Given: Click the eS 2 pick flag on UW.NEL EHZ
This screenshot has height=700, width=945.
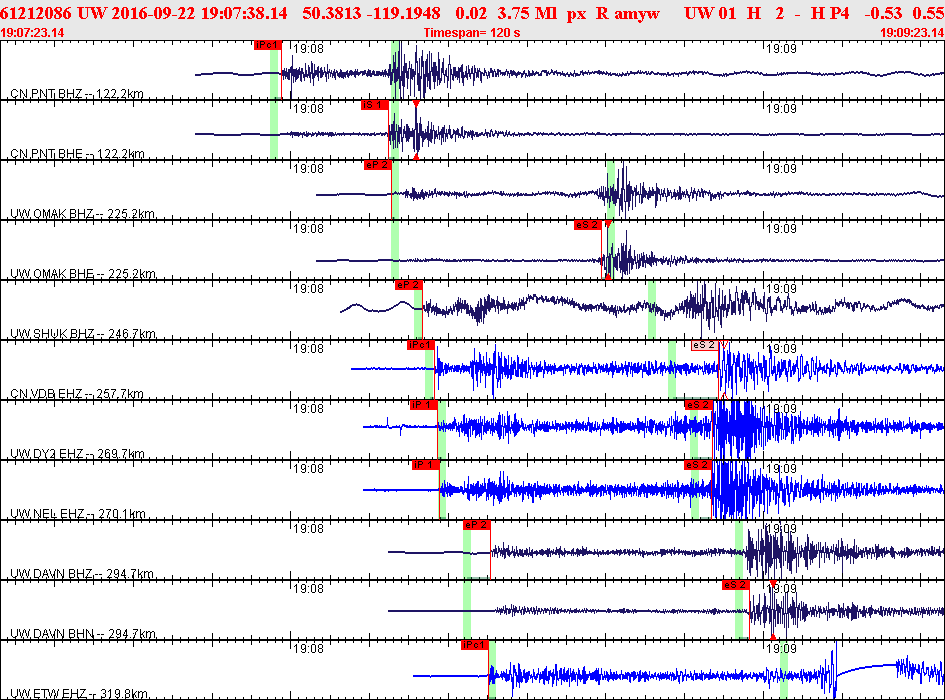Looking at the screenshot, I should (698, 465).
